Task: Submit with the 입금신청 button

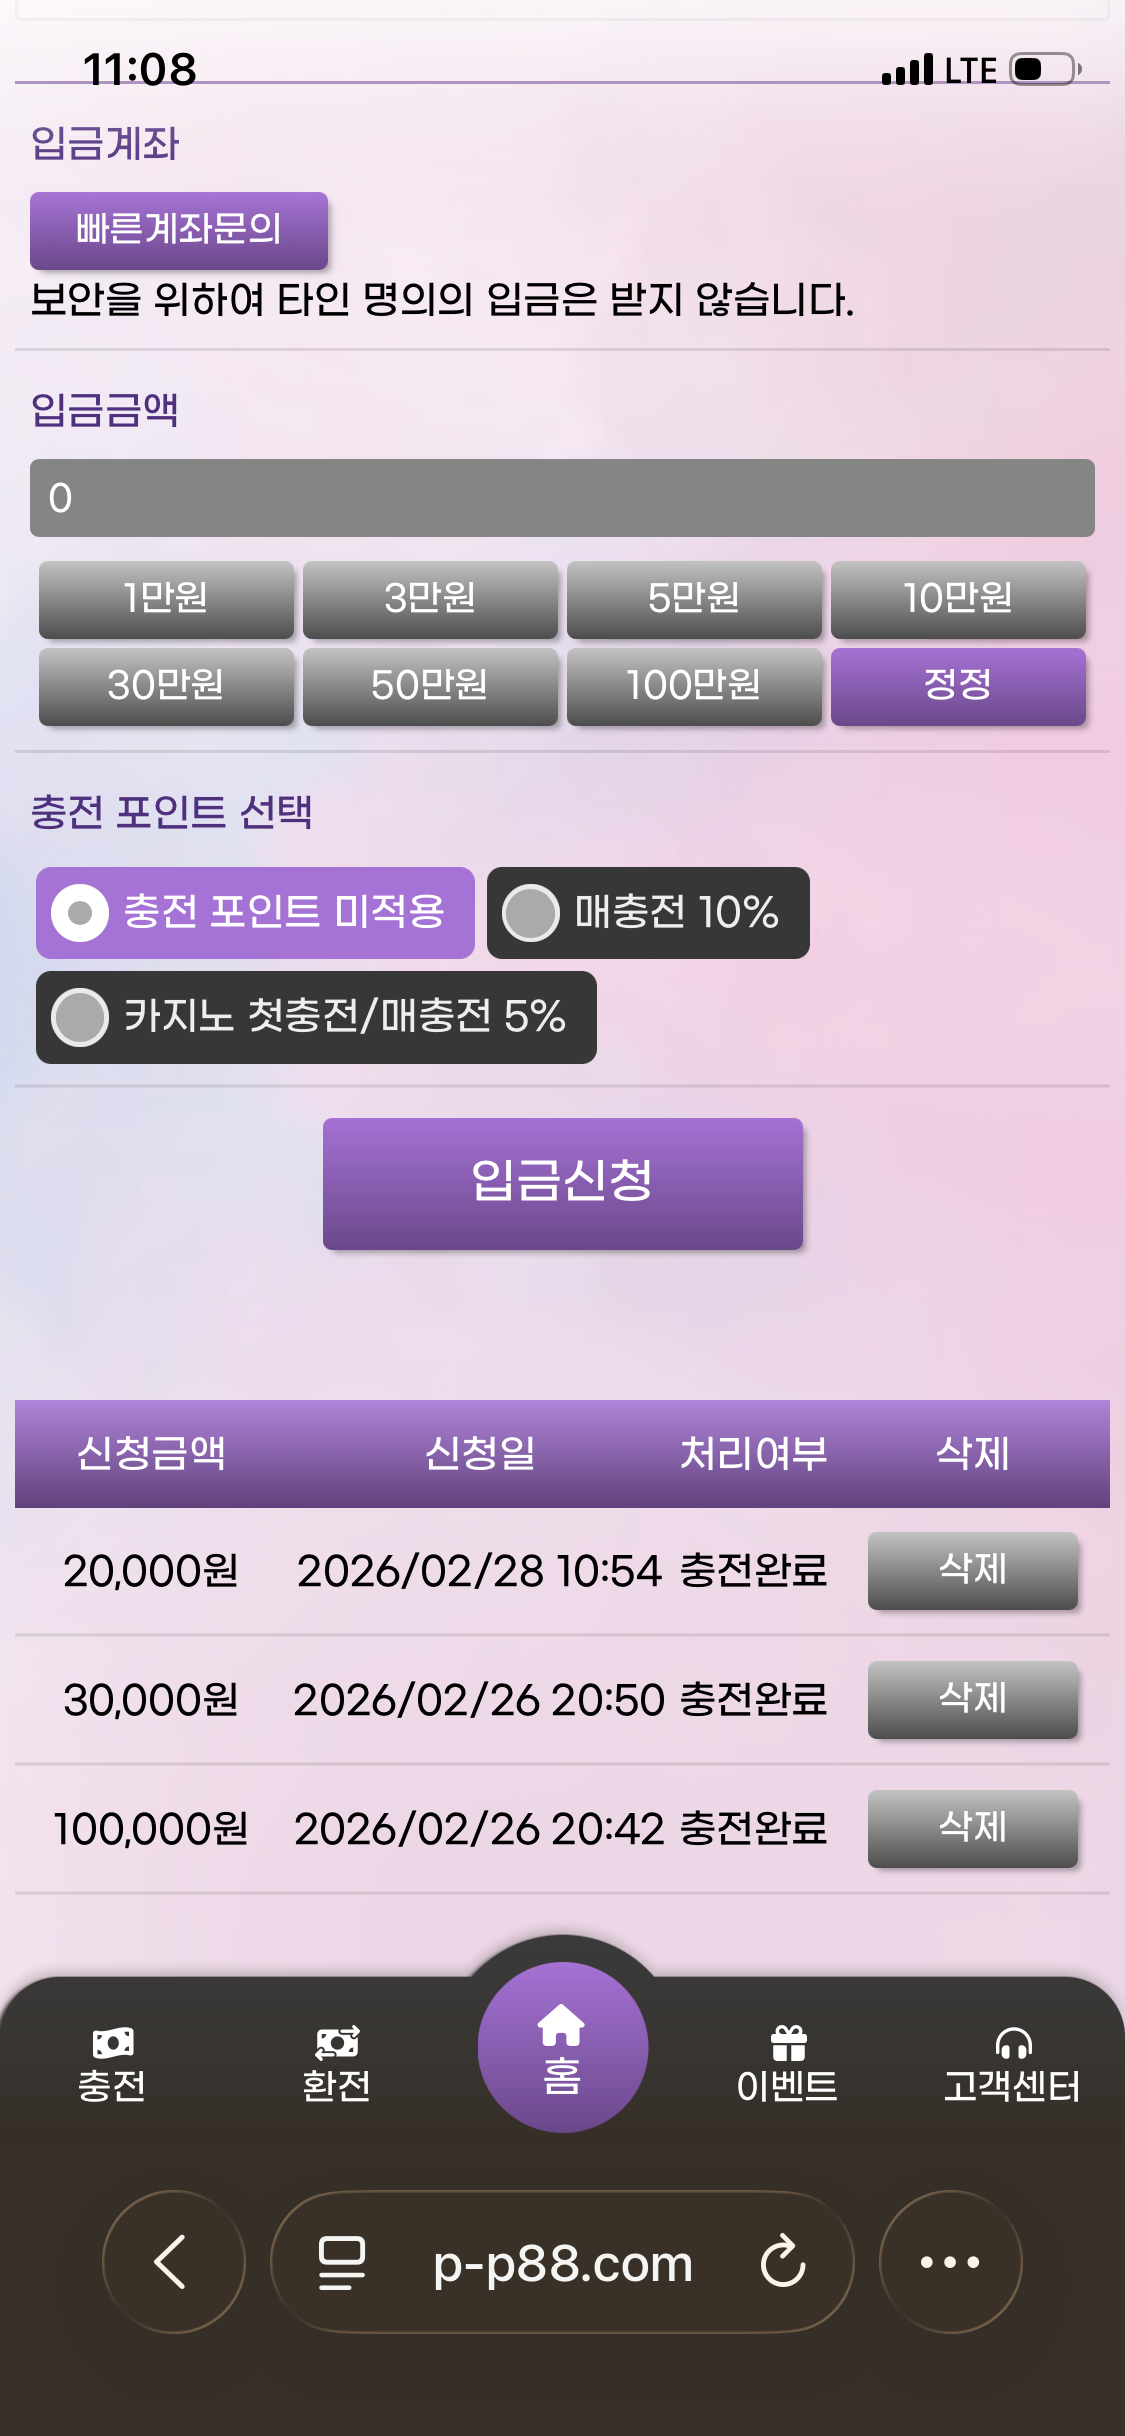Action: 562,1183
